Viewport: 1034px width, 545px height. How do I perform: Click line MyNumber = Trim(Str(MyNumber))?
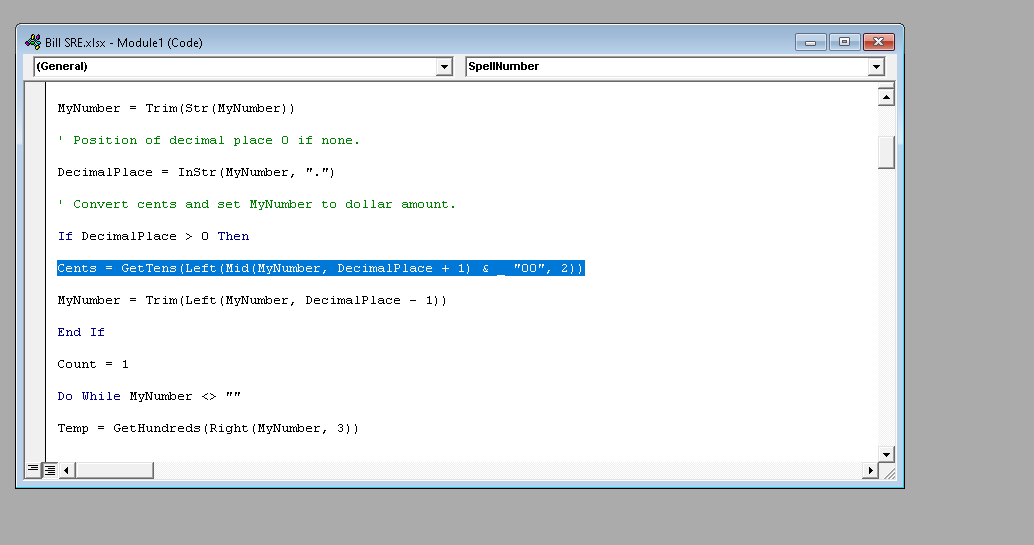pyautogui.click(x=176, y=108)
